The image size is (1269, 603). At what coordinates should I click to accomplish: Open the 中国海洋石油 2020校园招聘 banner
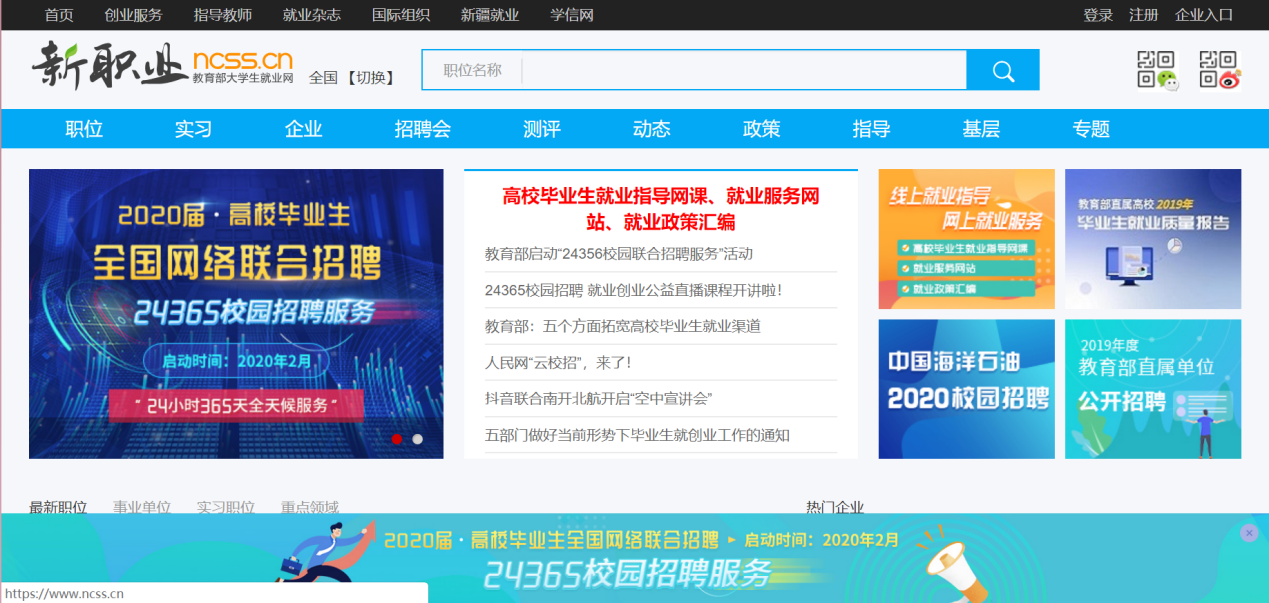point(966,389)
